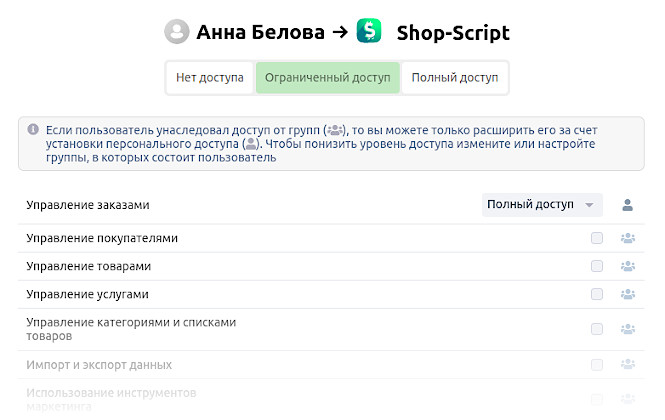Click the green Shop-Script app icon
The image size is (665, 420).
(x=369, y=32)
